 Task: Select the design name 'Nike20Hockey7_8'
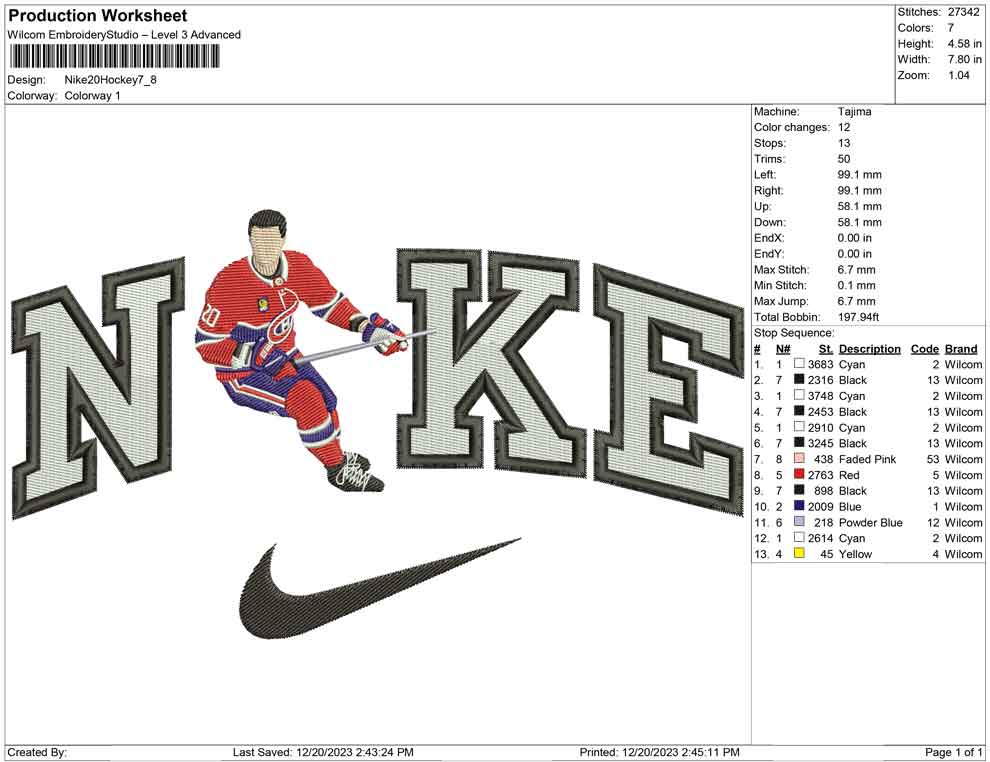110,80
